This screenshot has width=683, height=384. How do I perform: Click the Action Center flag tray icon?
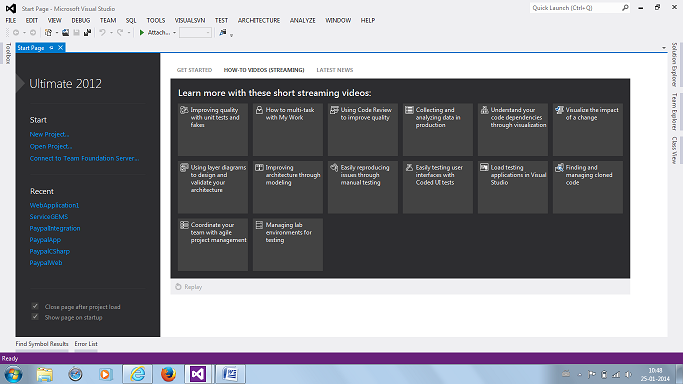tap(592, 374)
